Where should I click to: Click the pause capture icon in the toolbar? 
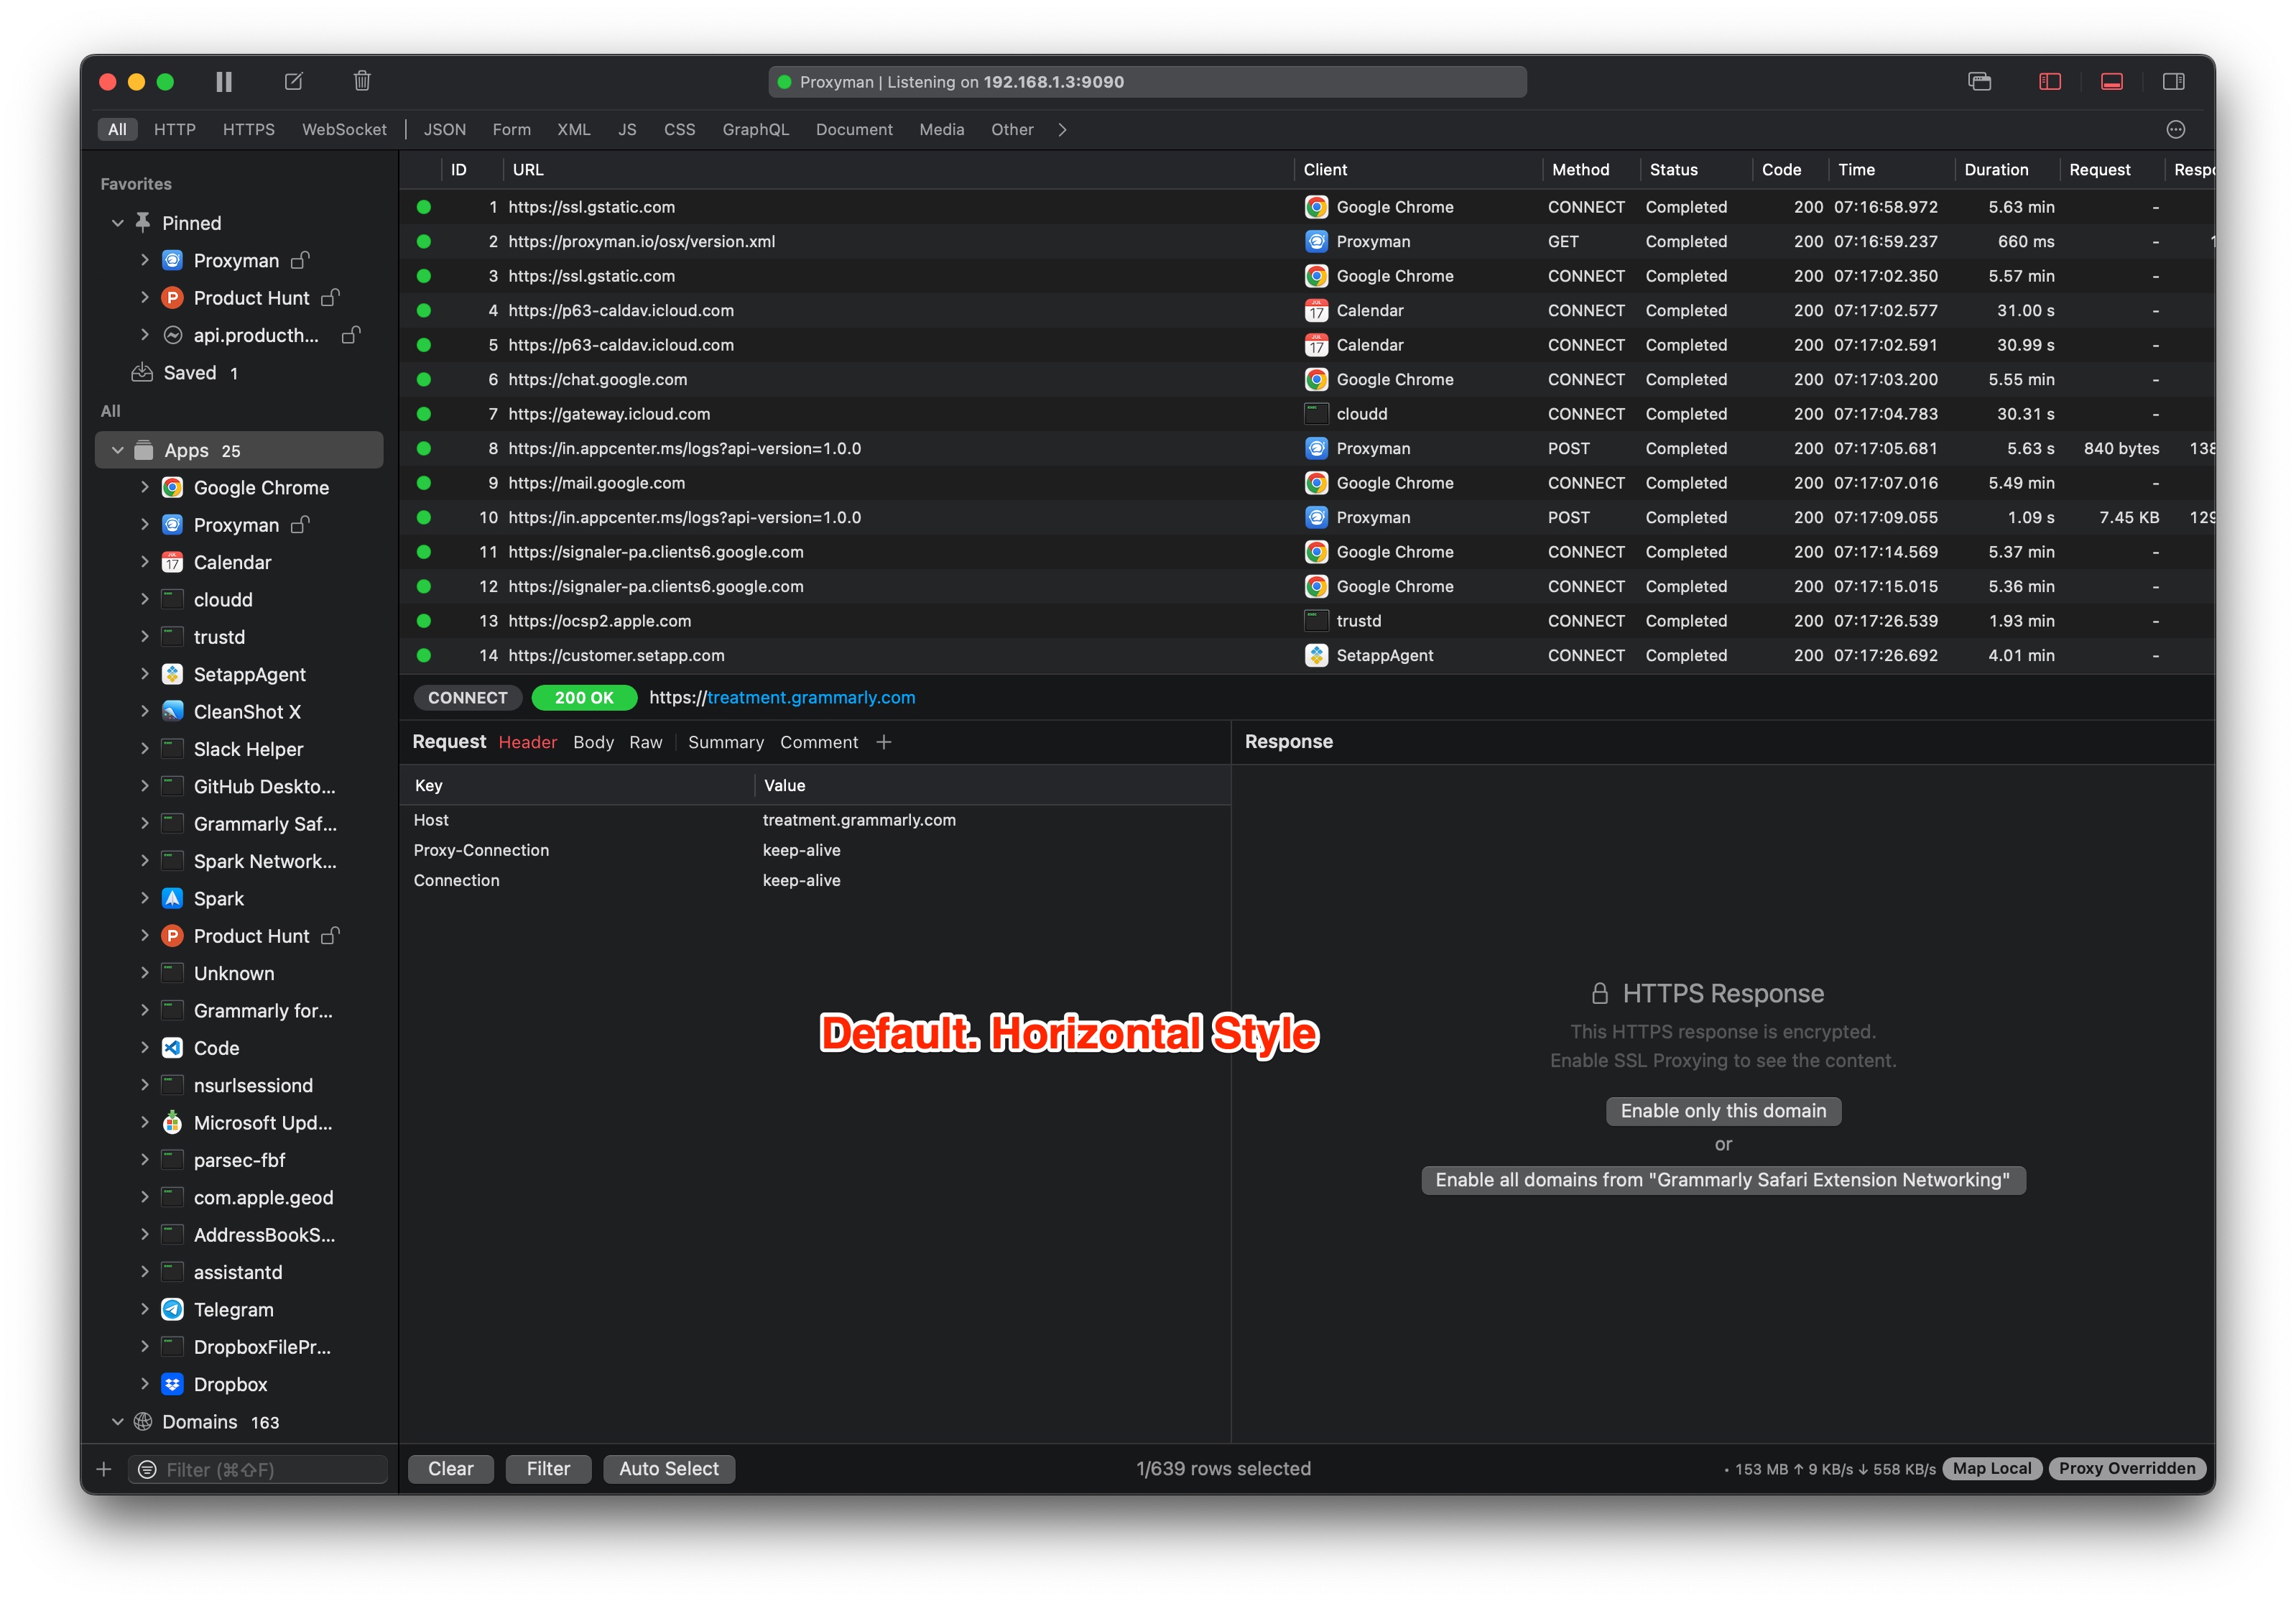click(x=224, y=81)
